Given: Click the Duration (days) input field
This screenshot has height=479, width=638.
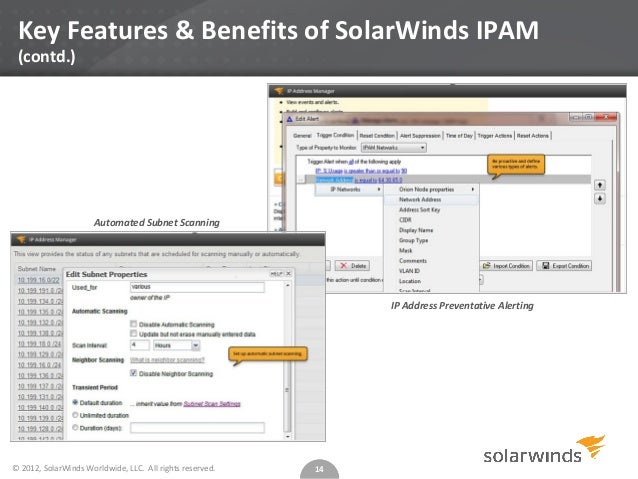Looking at the screenshot, I should (x=197, y=428).
